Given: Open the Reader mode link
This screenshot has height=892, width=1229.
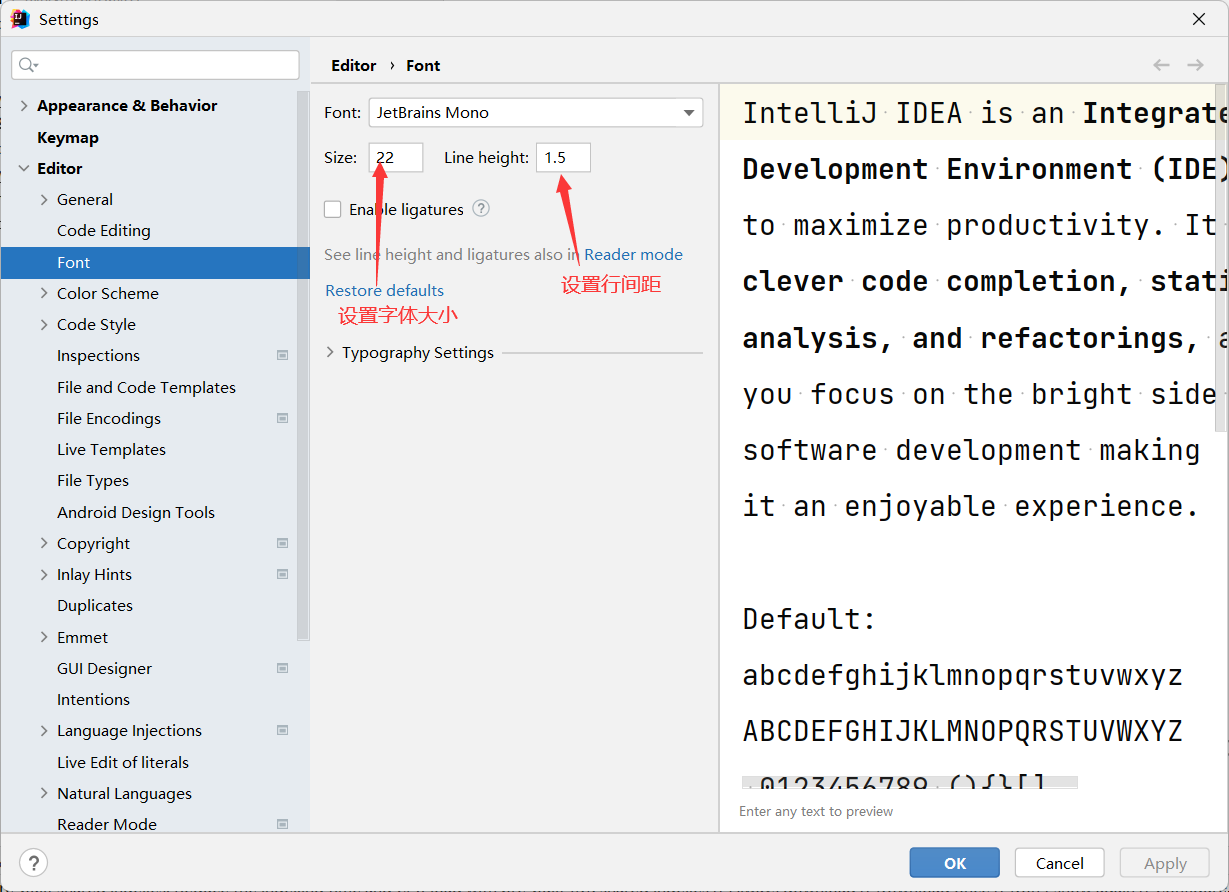Looking at the screenshot, I should (x=633, y=254).
